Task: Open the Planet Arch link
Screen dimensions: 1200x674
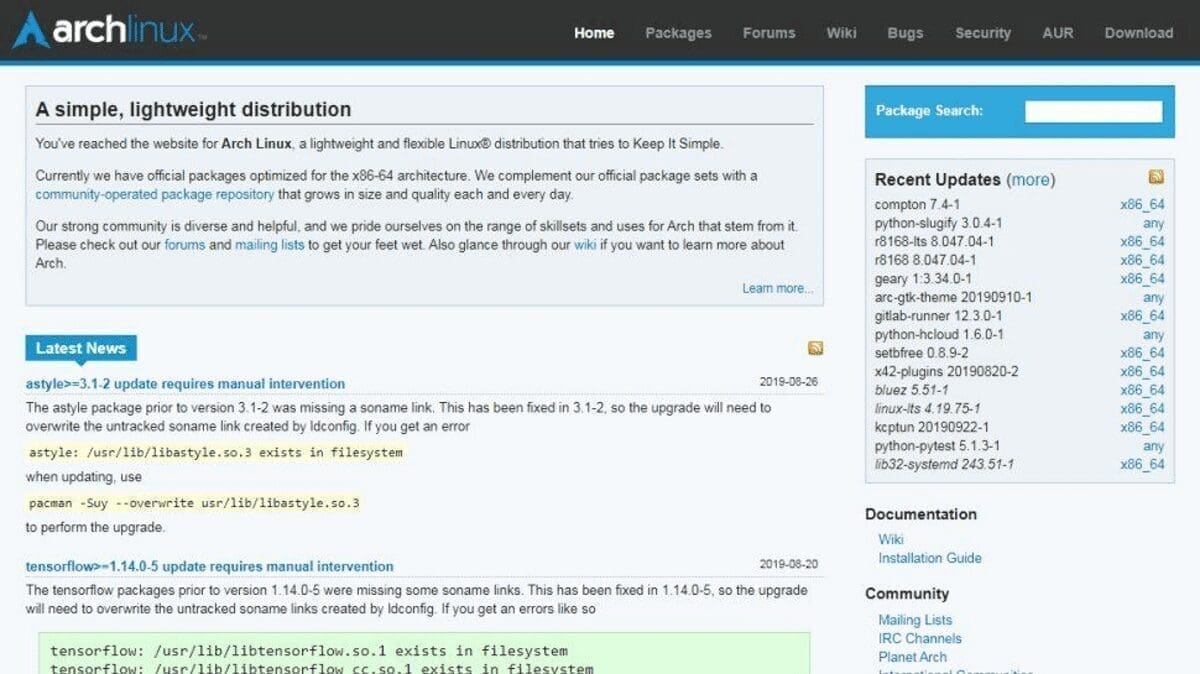Action: tap(912, 657)
